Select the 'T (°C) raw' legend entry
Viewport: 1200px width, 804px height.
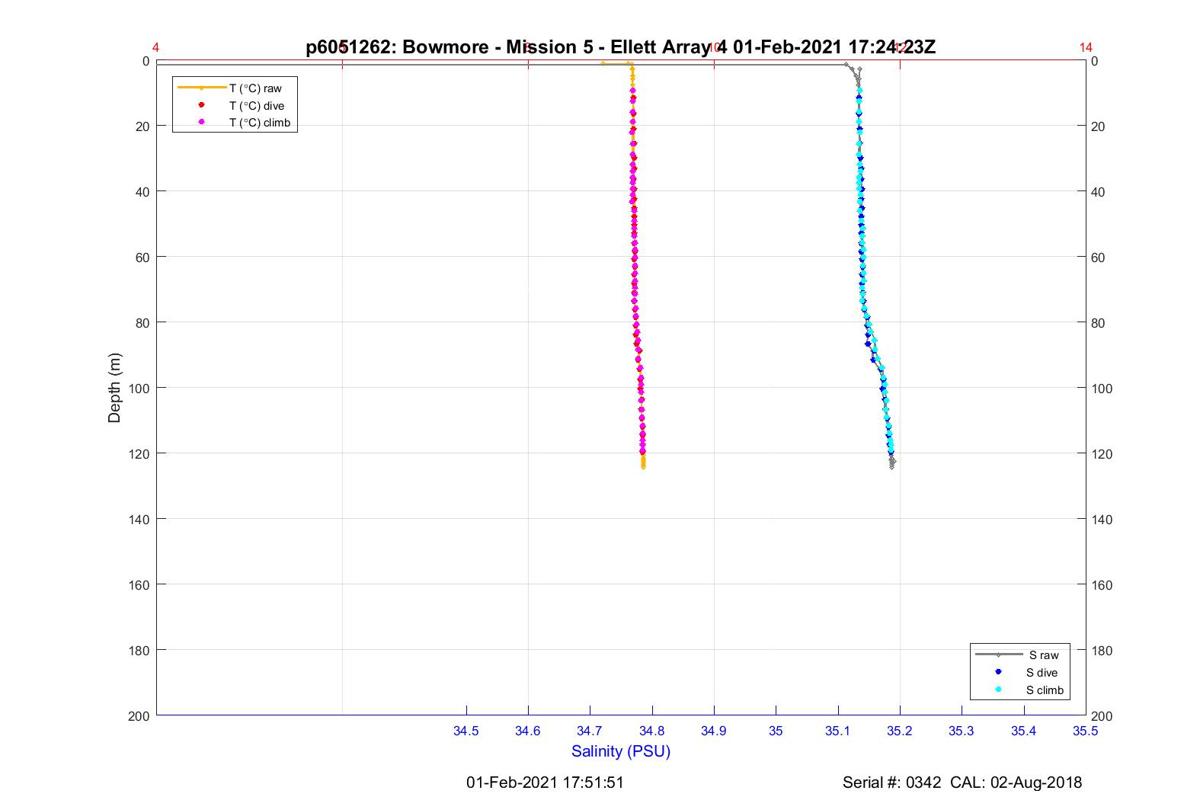pyautogui.click(x=234, y=88)
